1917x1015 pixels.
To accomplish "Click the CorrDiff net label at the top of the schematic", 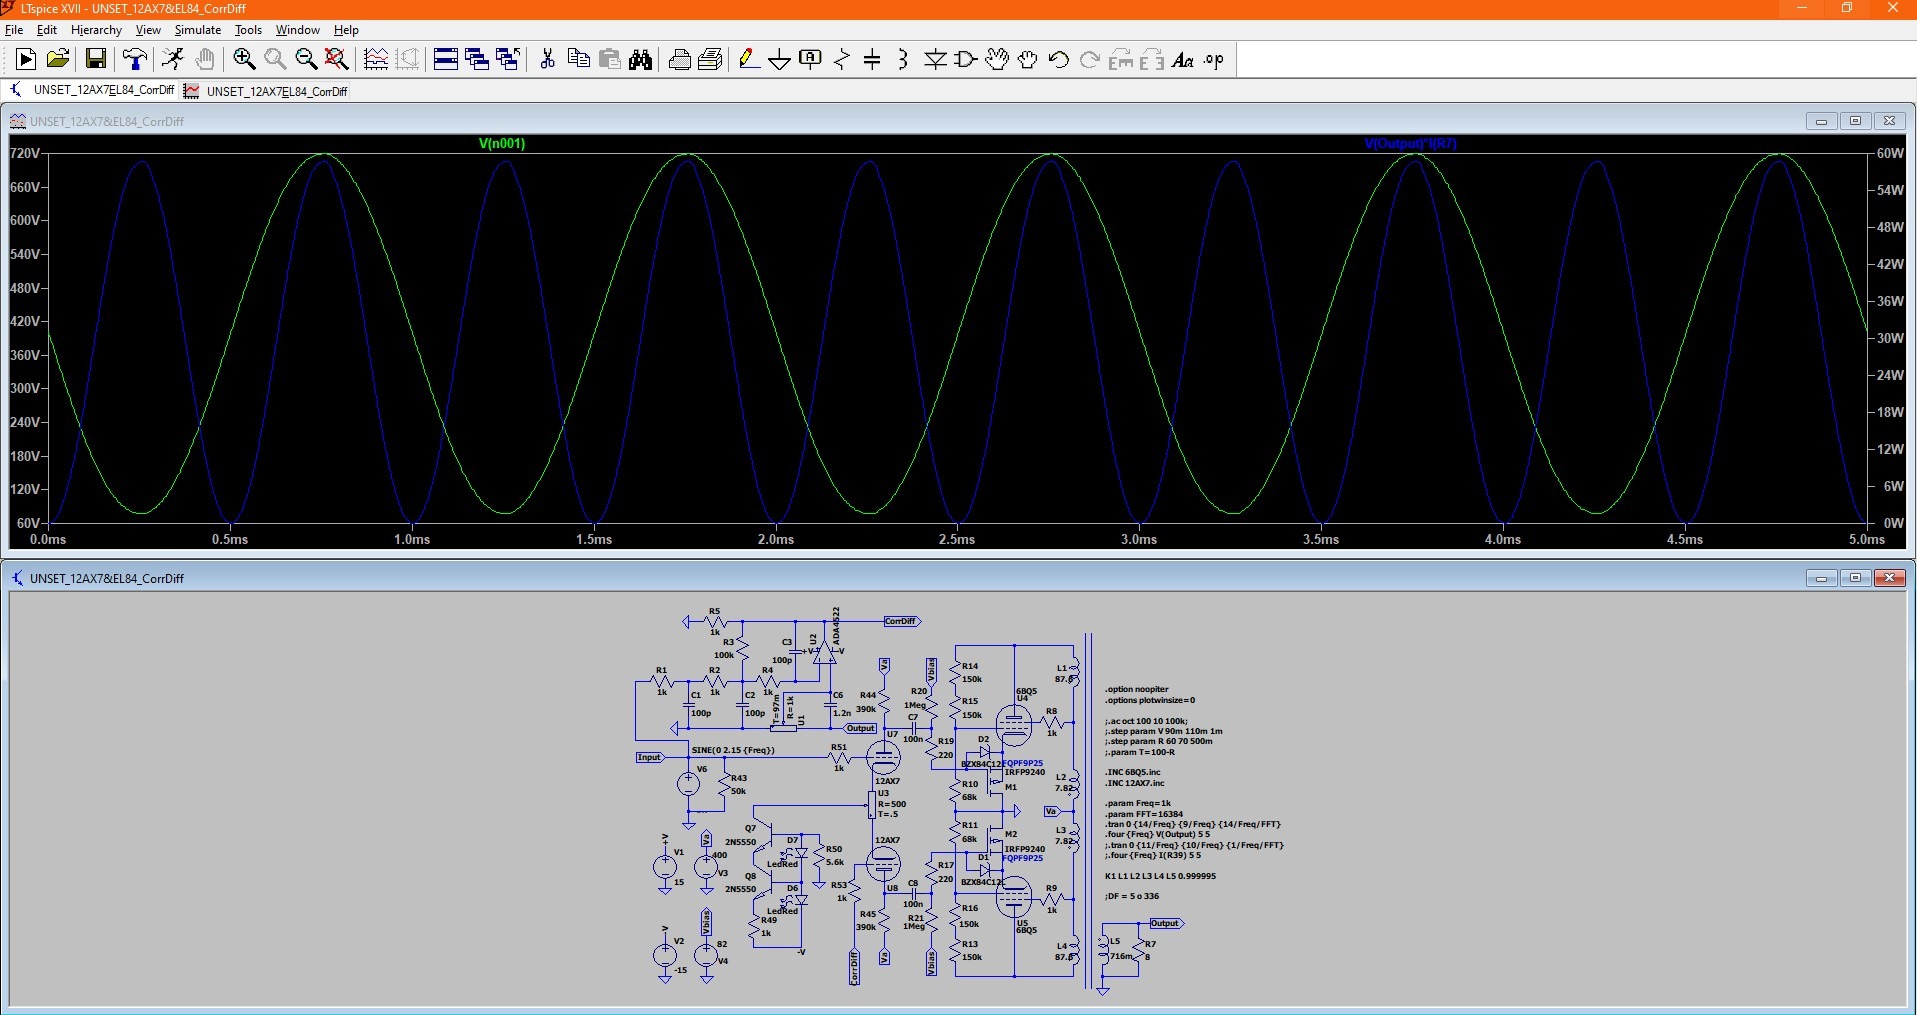I will [x=901, y=621].
